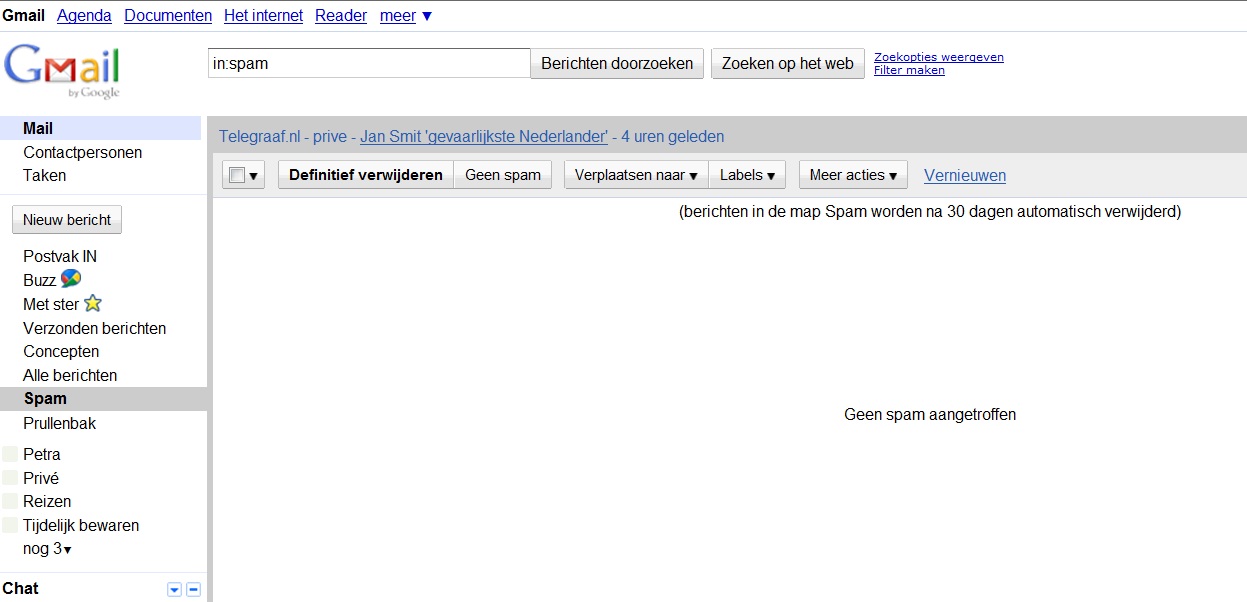Image resolution: width=1247 pixels, height=602 pixels.
Task: Open Agenda from the top bar
Action: tap(84, 16)
